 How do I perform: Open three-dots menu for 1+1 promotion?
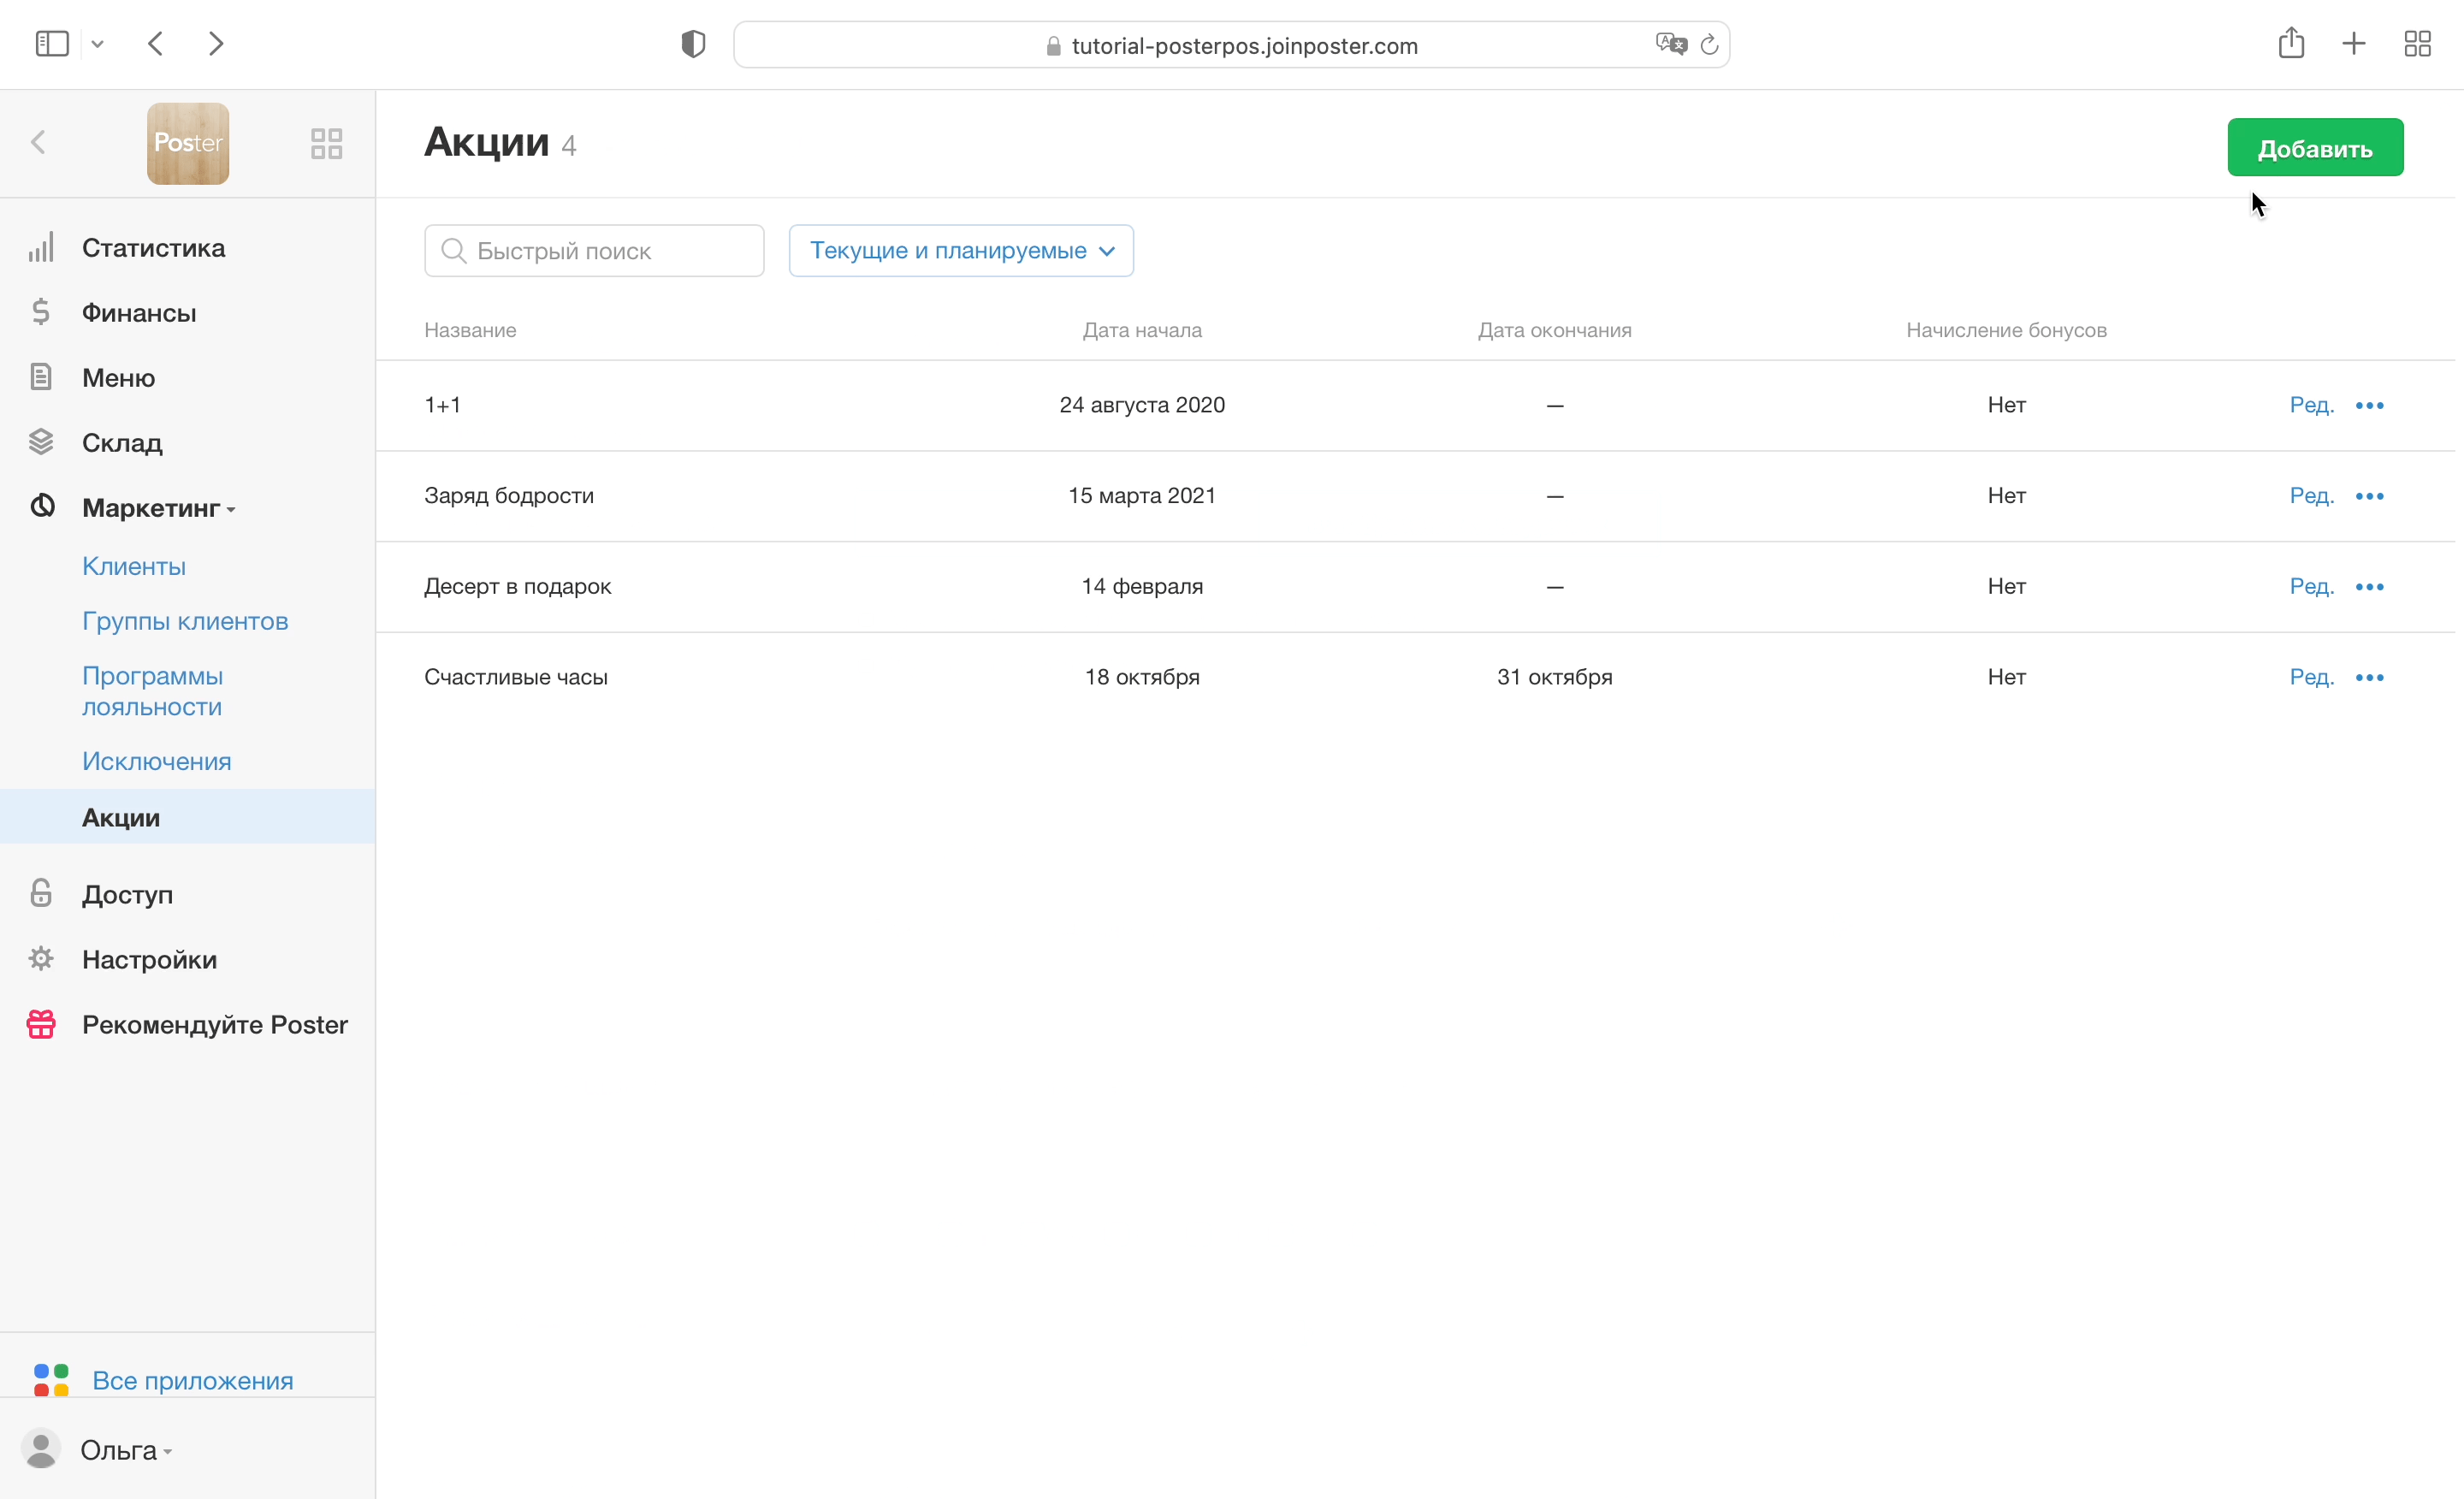(2369, 406)
